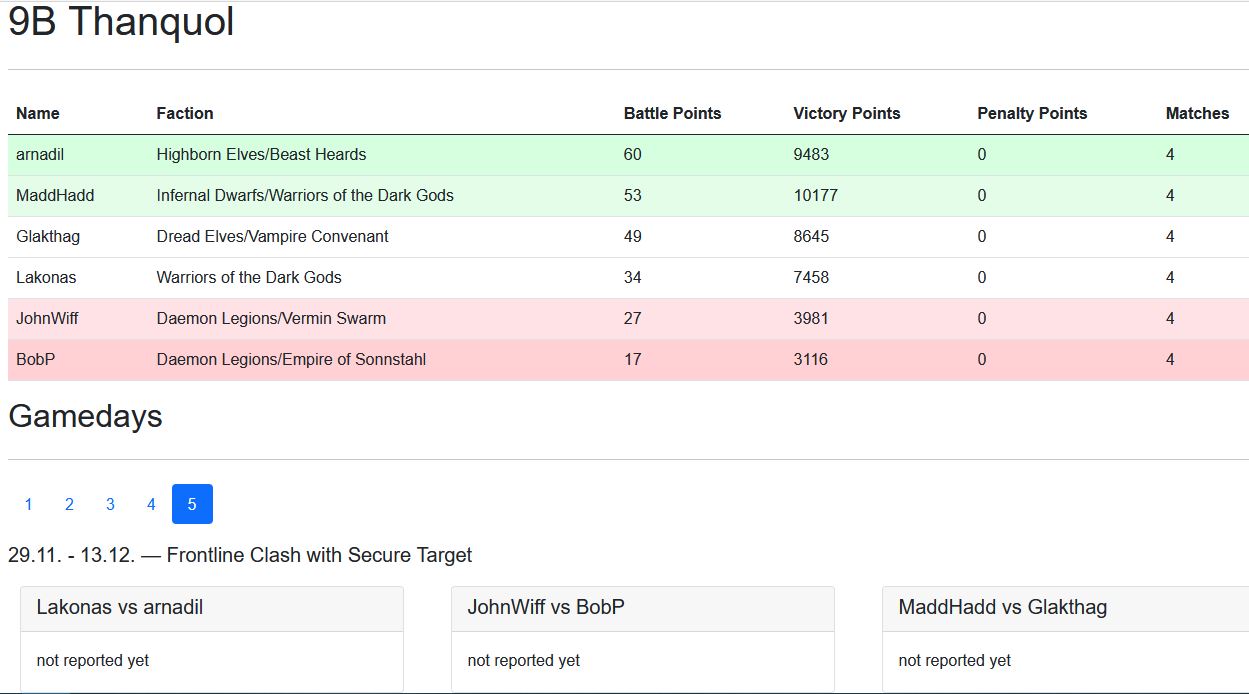The height and width of the screenshot is (694, 1249).
Task: Switch to gameday 2
Action: click(x=69, y=504)
